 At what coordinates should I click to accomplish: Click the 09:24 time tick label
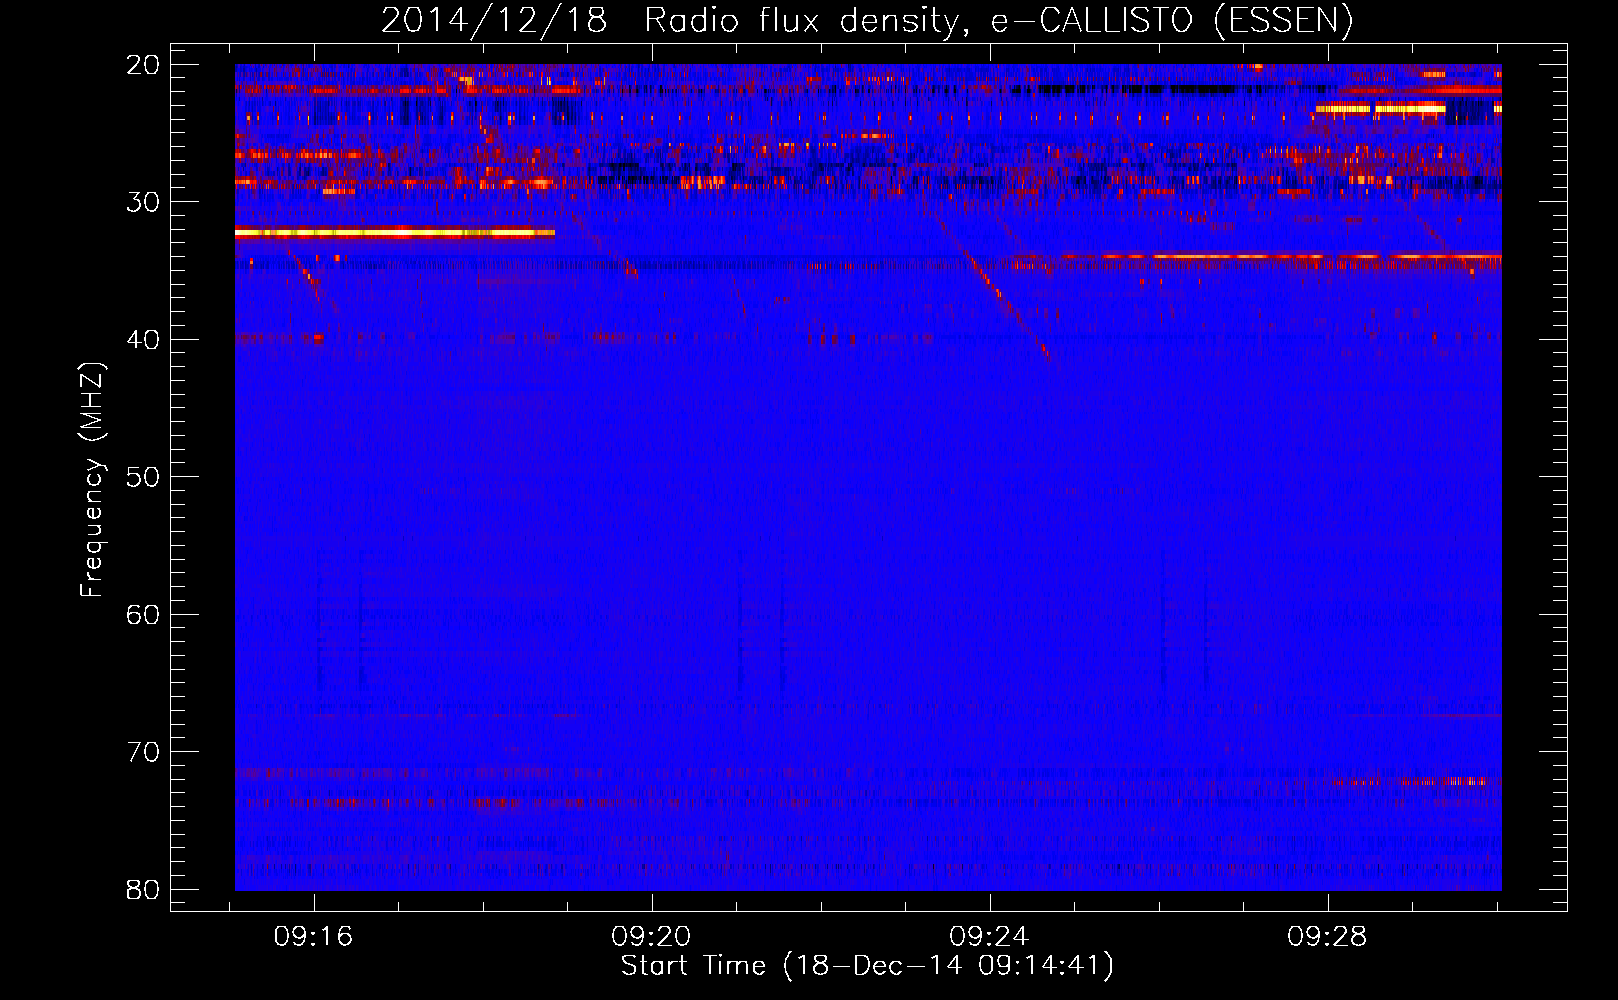click(989, 937)
